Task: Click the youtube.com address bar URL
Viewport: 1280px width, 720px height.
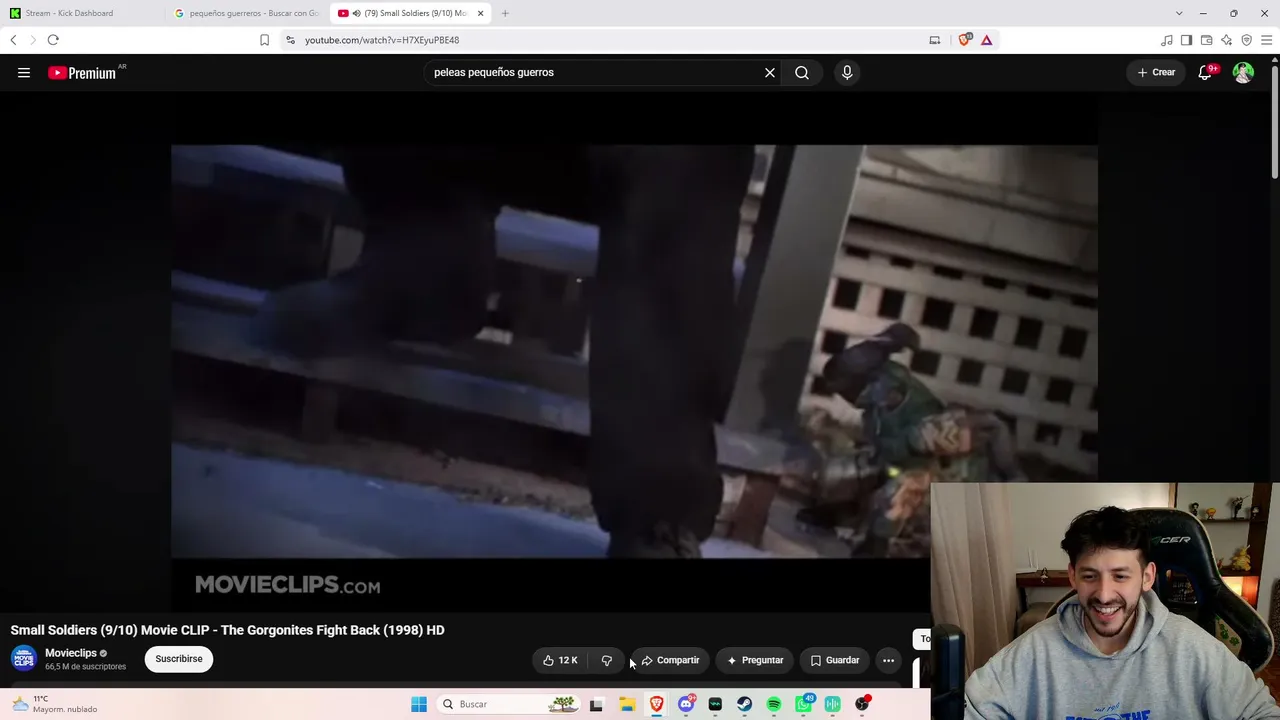Action: click(x=382, y=40)
